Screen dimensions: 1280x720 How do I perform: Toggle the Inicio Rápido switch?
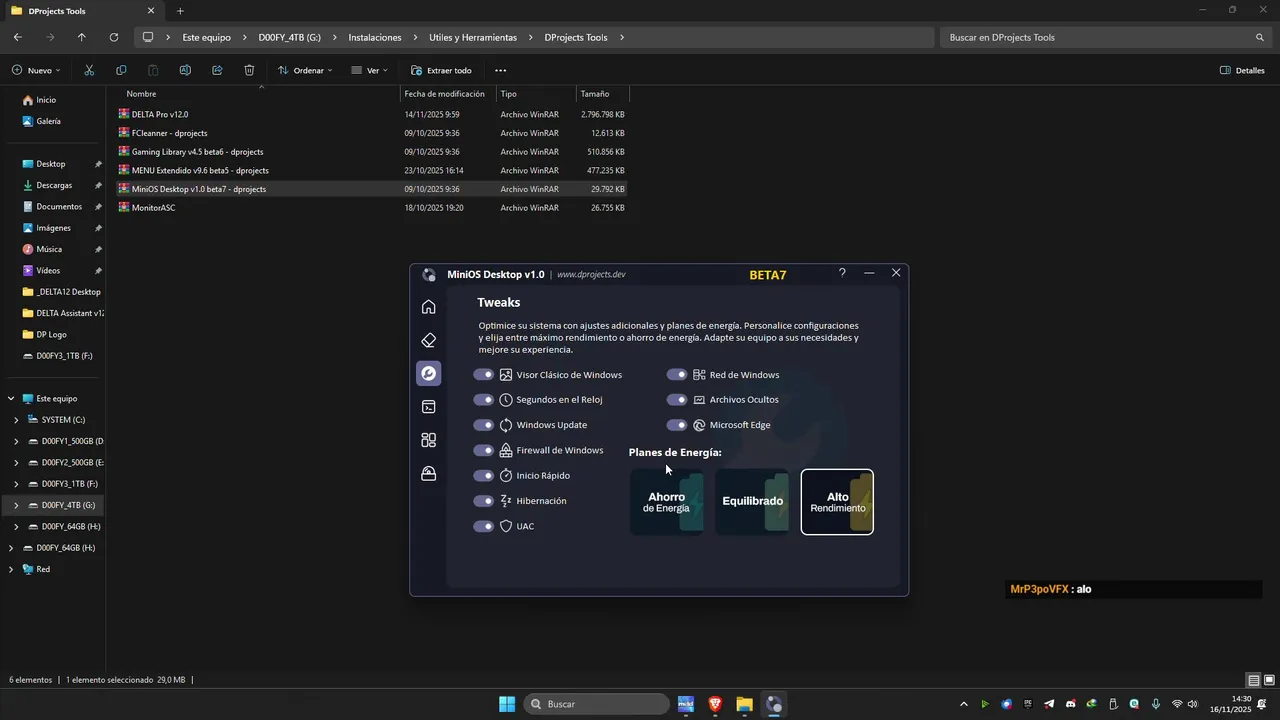[484, 476]
